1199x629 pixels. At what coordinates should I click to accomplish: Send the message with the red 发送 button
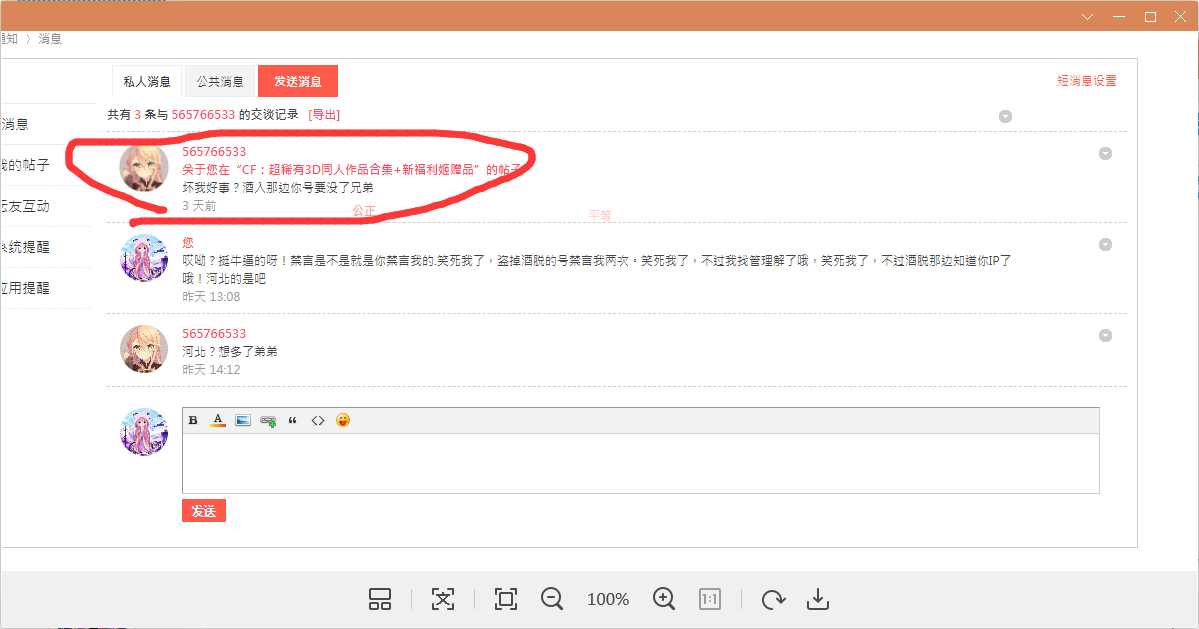[203, 511]
